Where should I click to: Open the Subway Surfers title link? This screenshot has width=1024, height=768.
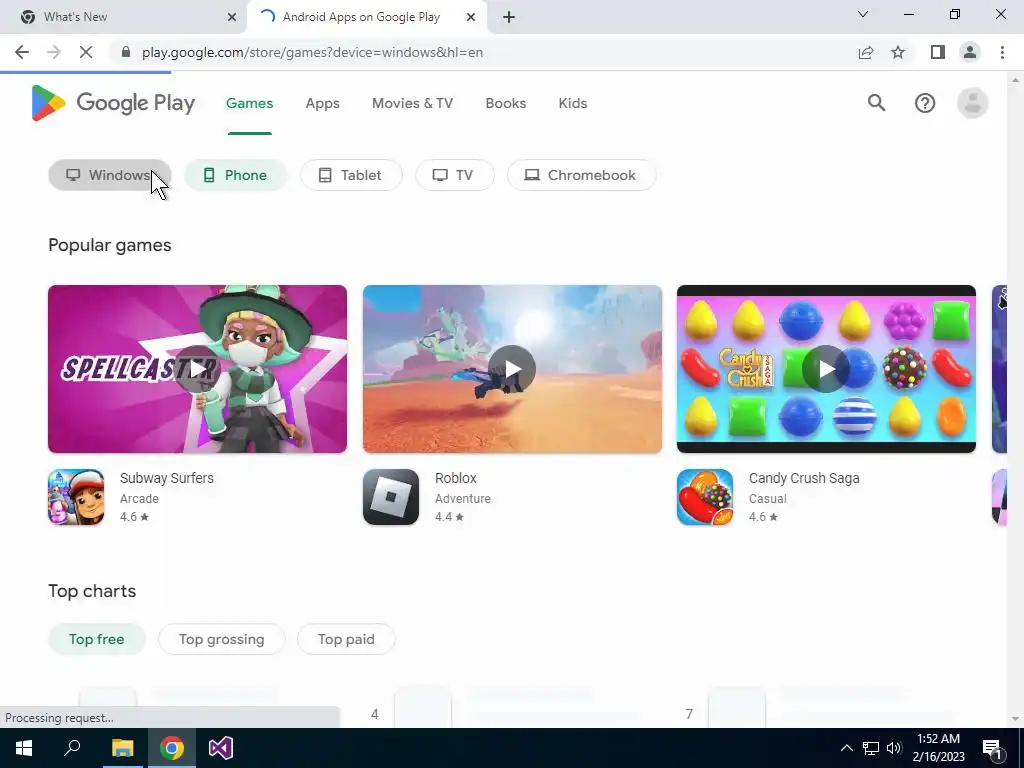point(167,478)
